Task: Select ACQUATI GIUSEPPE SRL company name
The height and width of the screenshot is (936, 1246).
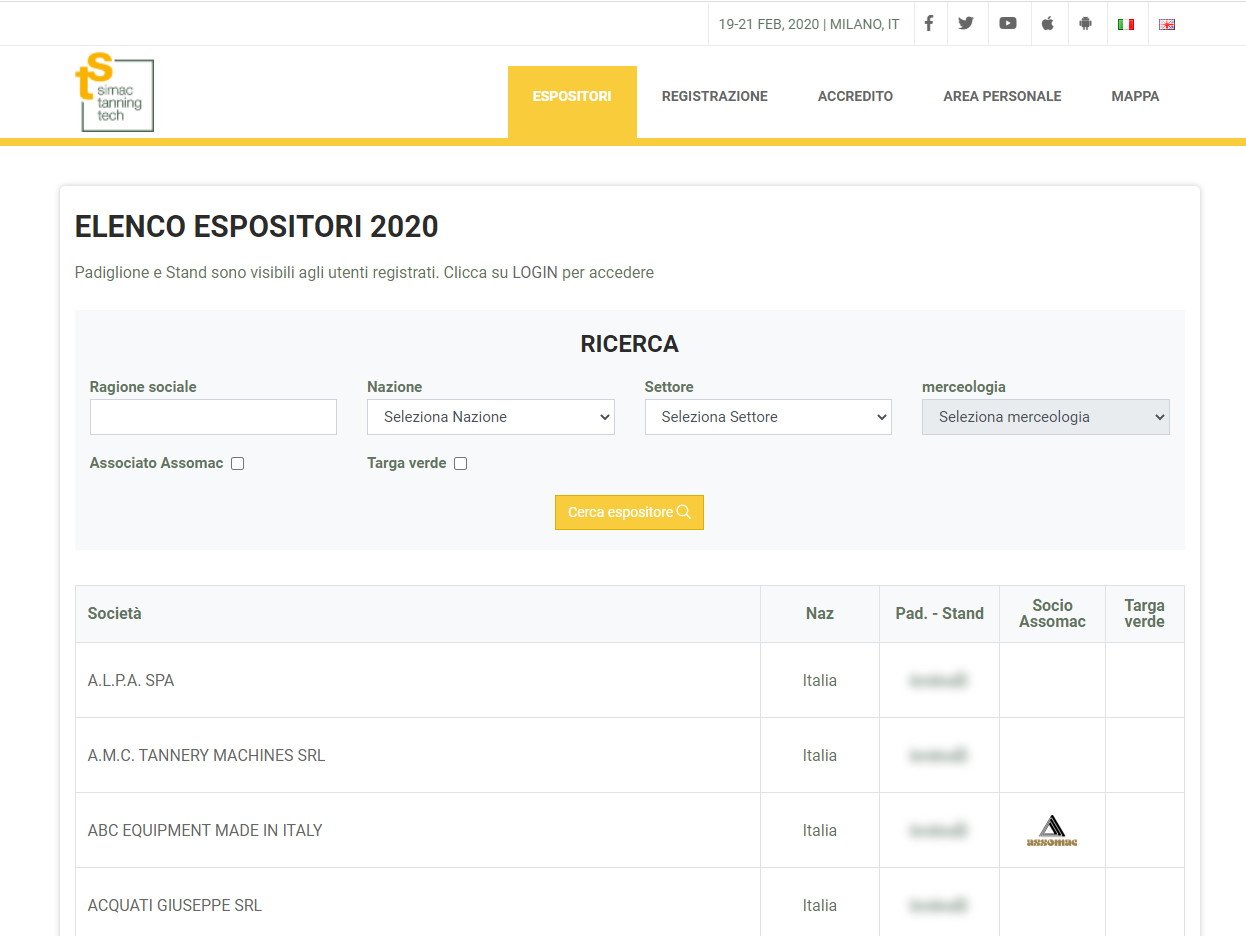Action: [x=175, y=905]
